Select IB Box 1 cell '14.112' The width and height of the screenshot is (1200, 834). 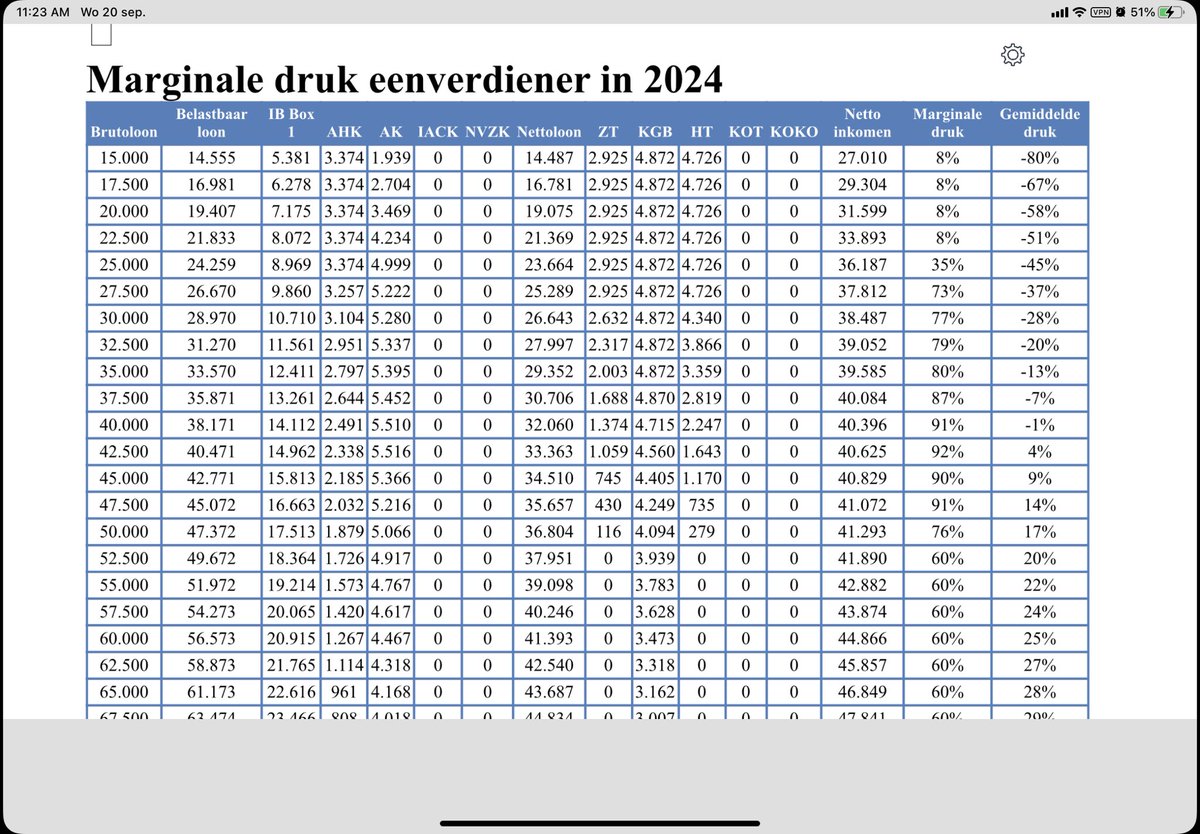click(292, 425)
